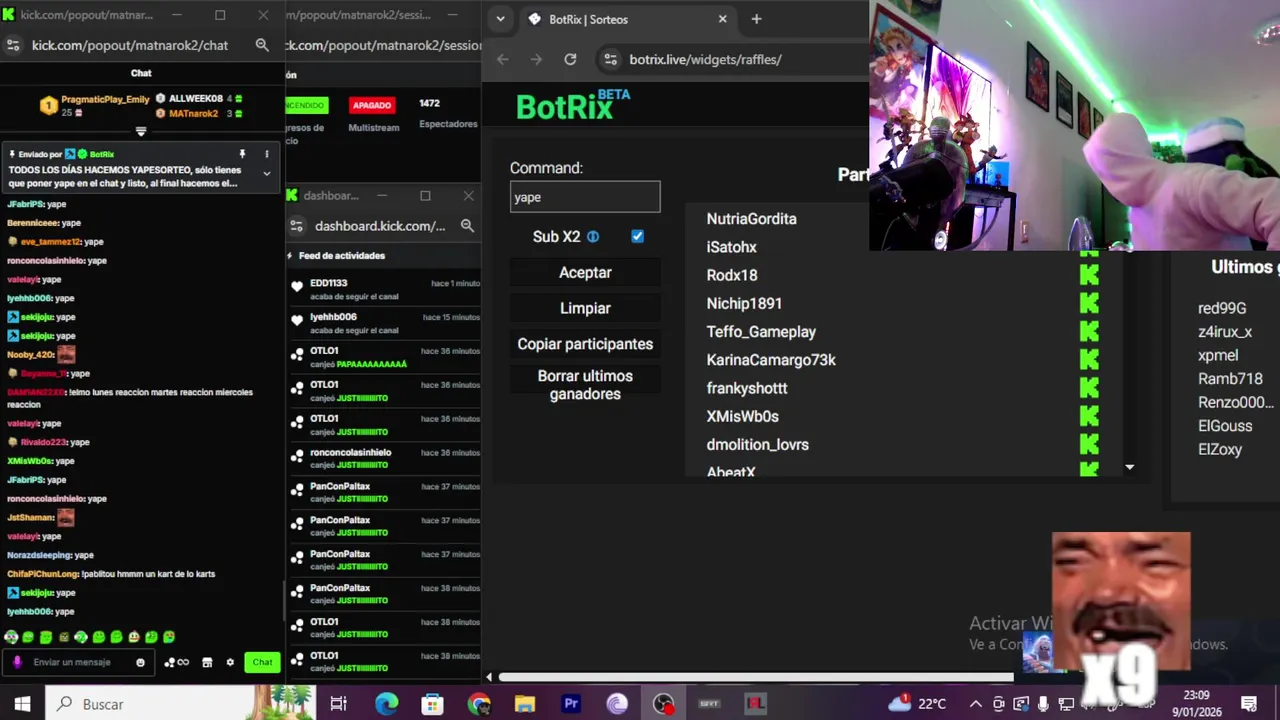Clear the raffle with the Limpiar button
1280x720 pixels.
point(585,308)
